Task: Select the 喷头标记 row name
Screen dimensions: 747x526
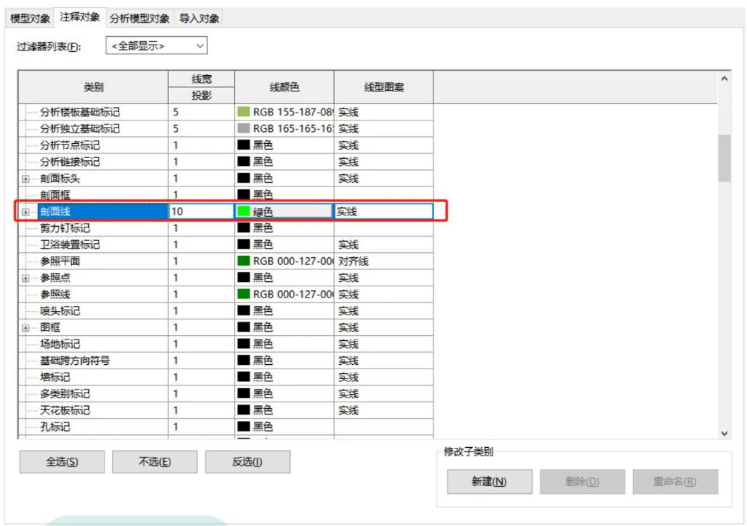Action: pos(60,311)
